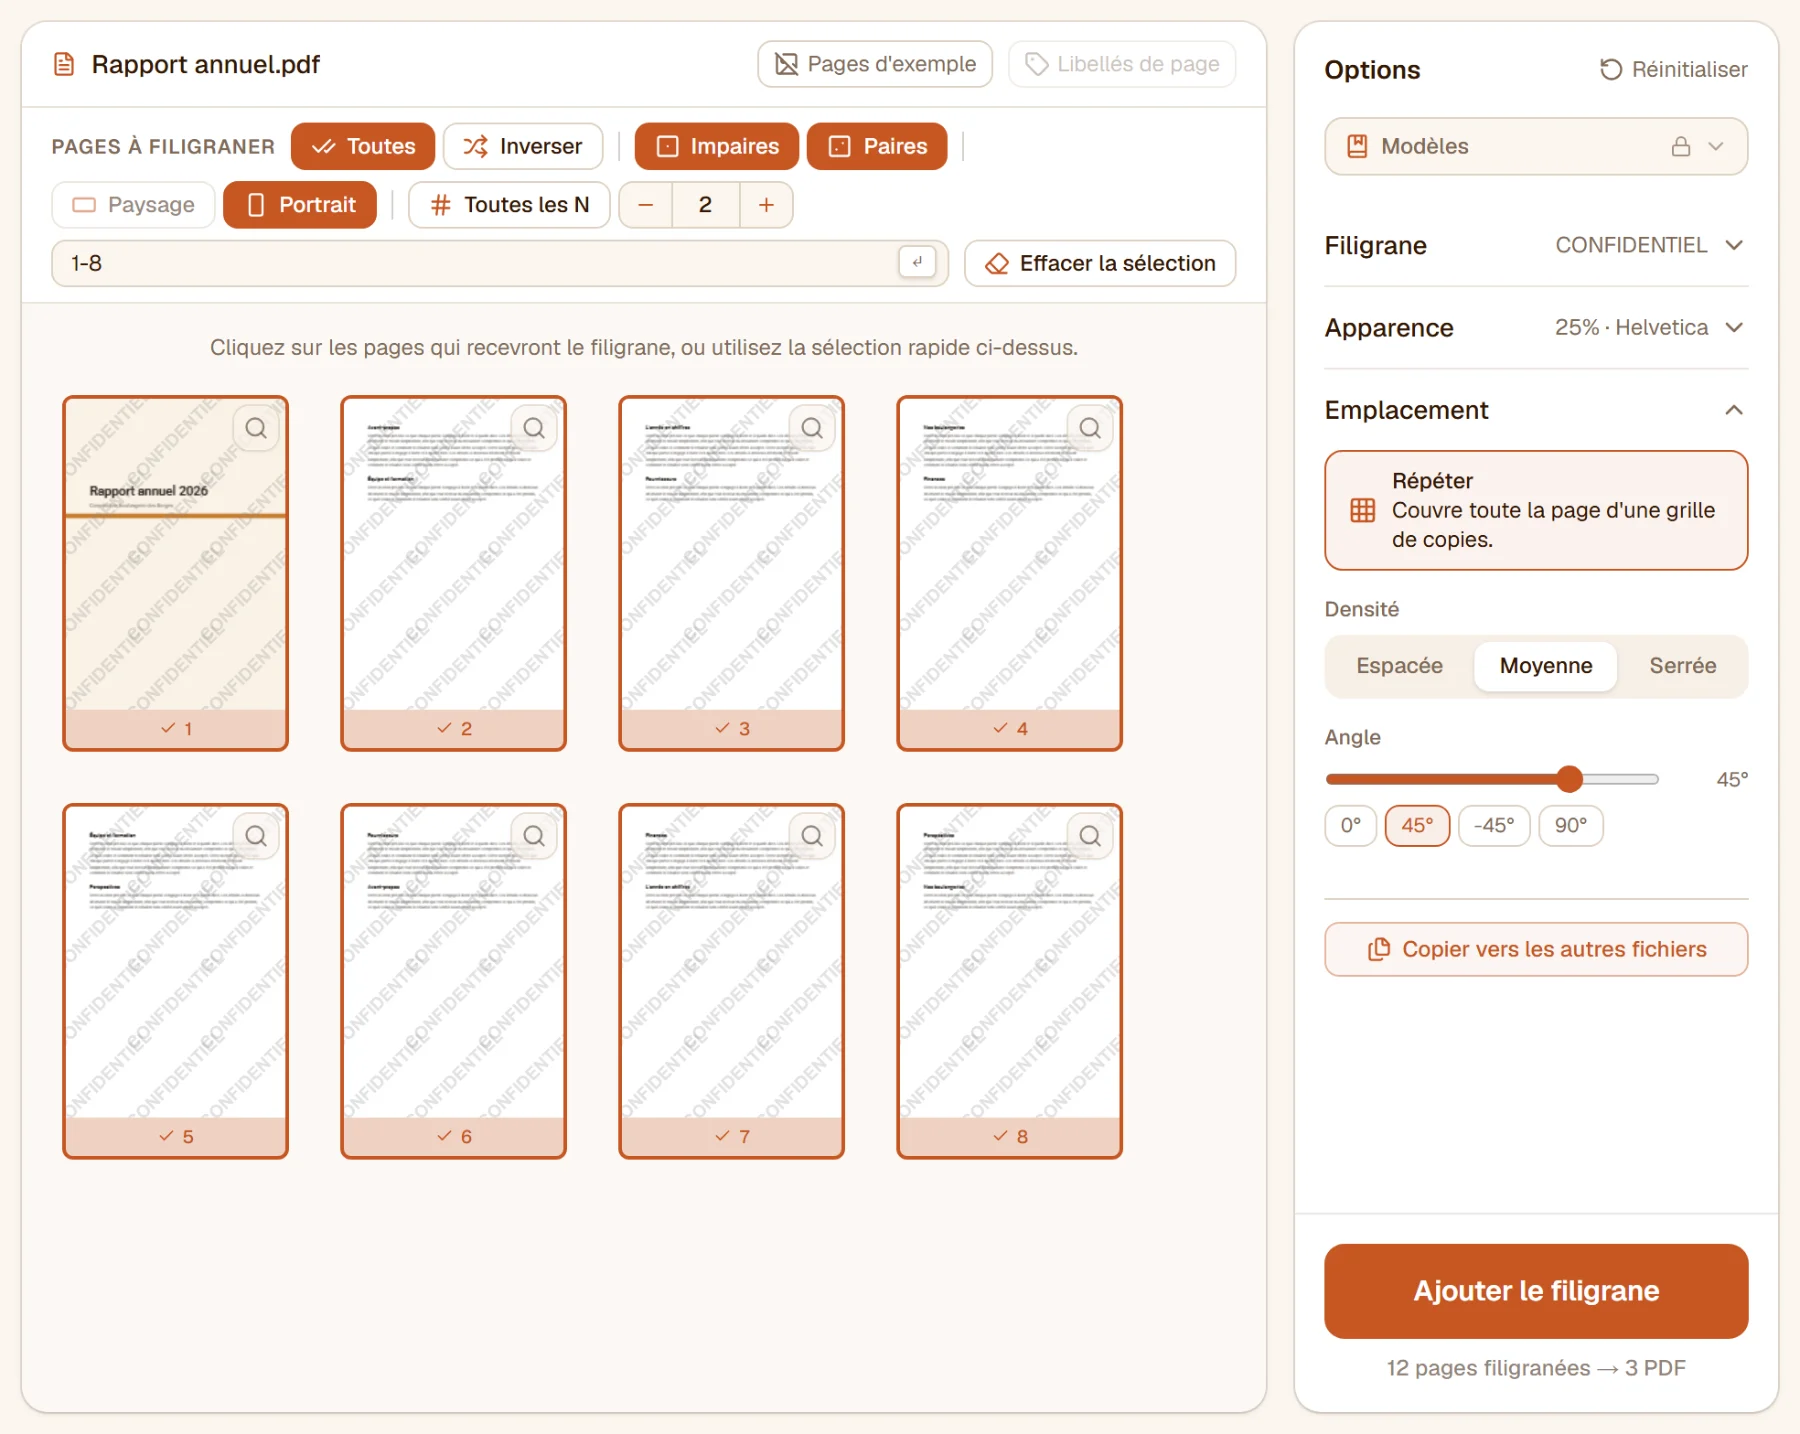Click the Répéter grid placement card
Image resolution: width=1800 pixels, height=1434 pixels.
point(1536,510)
